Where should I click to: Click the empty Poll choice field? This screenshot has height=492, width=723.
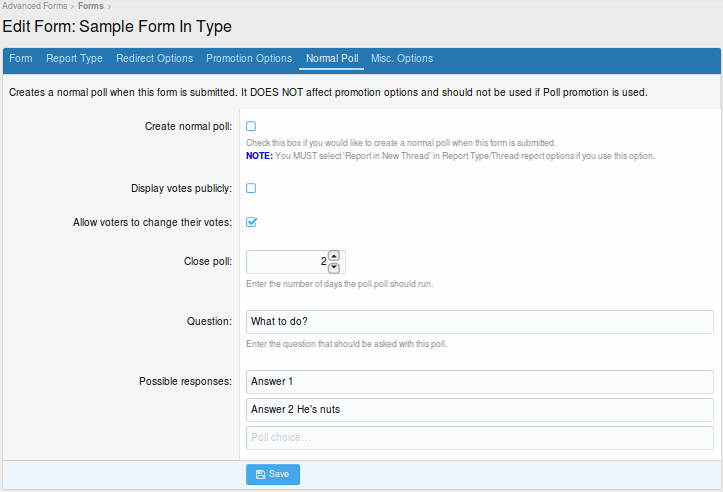(479, 438)
